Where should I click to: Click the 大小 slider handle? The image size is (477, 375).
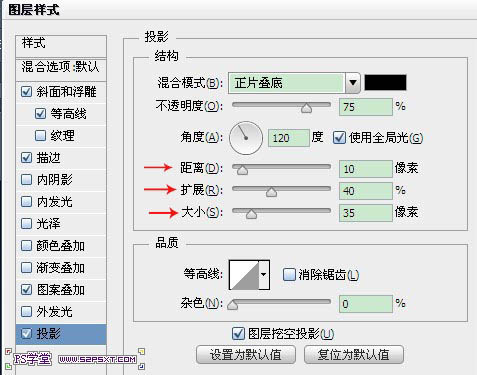[x=251, y=214]
